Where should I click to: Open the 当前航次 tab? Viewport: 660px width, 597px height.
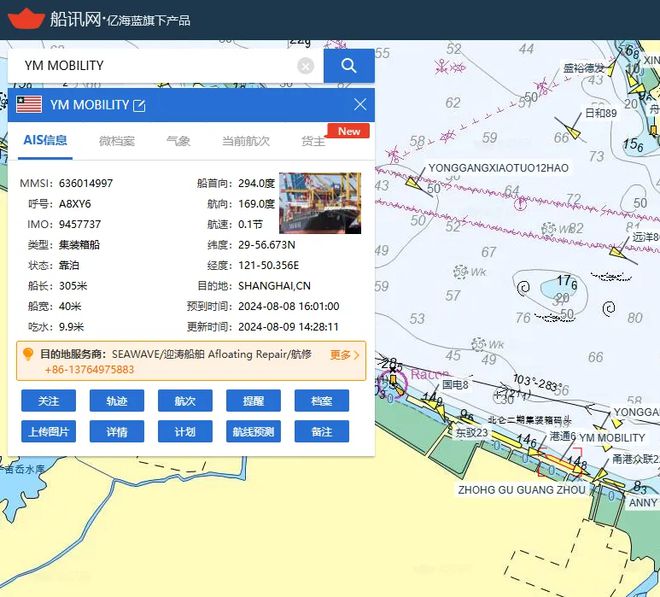click(x=246, y=141)
